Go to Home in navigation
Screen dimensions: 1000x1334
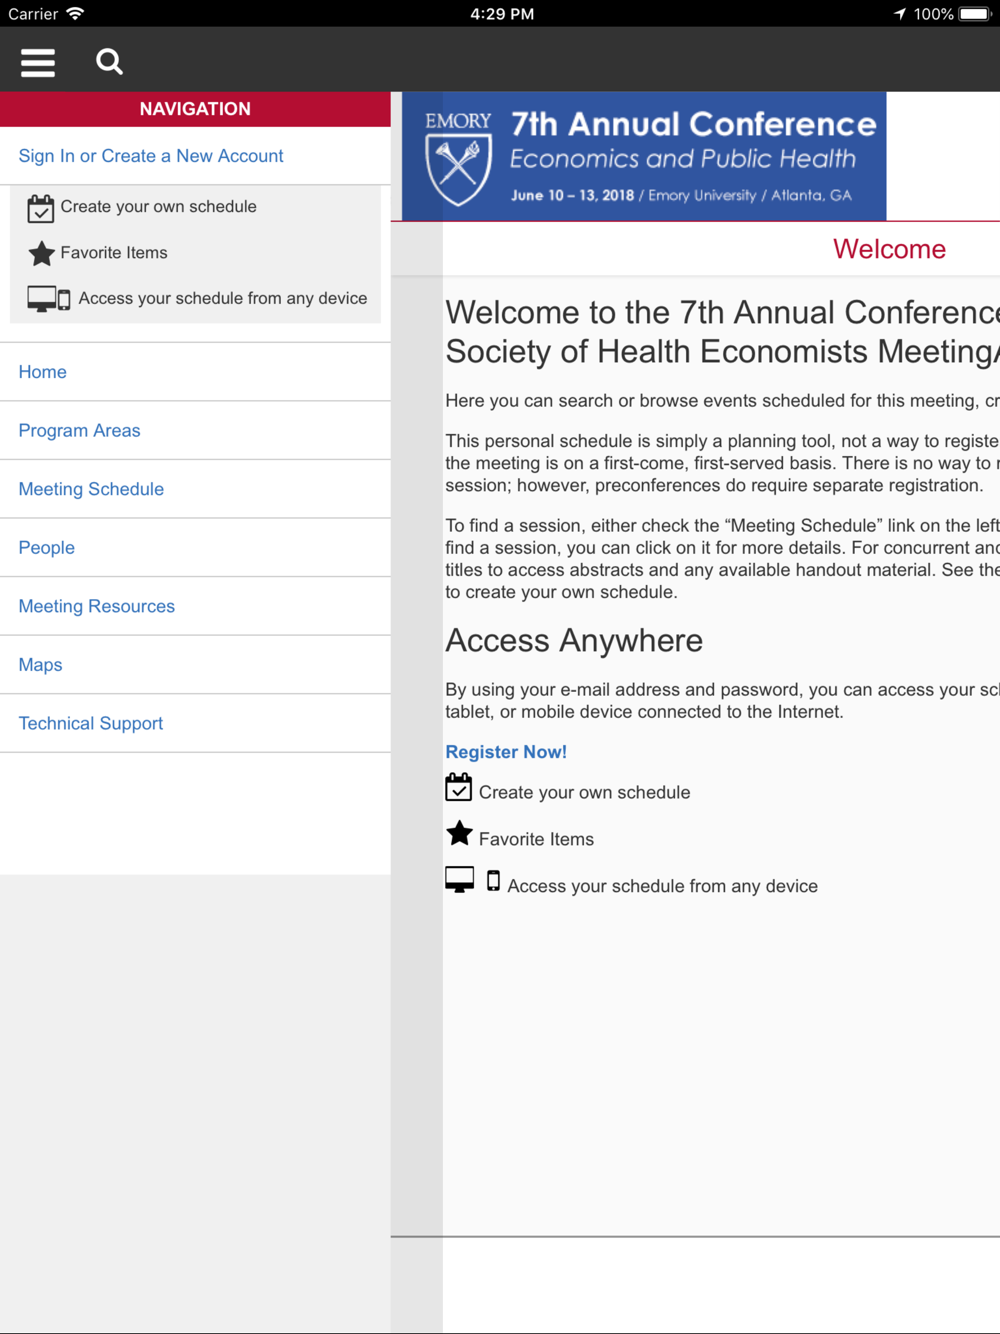pos(195,372)
